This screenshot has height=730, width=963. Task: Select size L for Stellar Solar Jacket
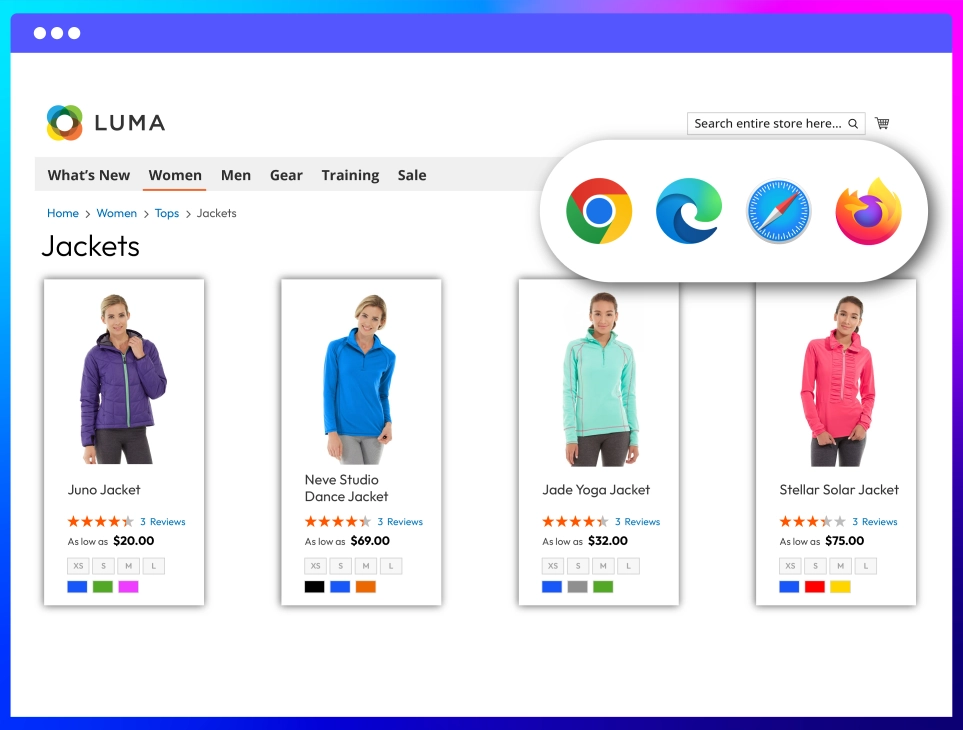tap(865, 566)
